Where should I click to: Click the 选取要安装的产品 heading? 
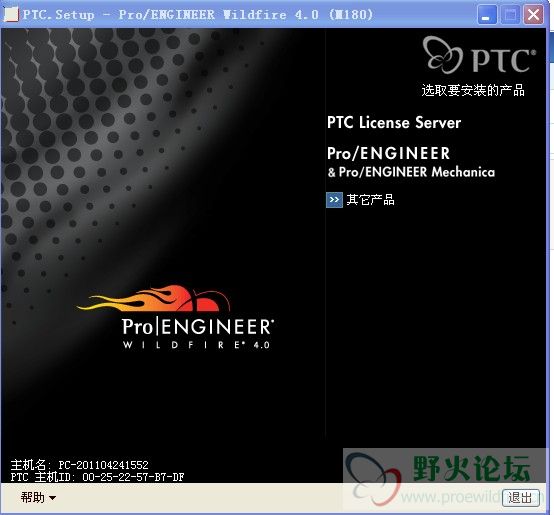473,90
